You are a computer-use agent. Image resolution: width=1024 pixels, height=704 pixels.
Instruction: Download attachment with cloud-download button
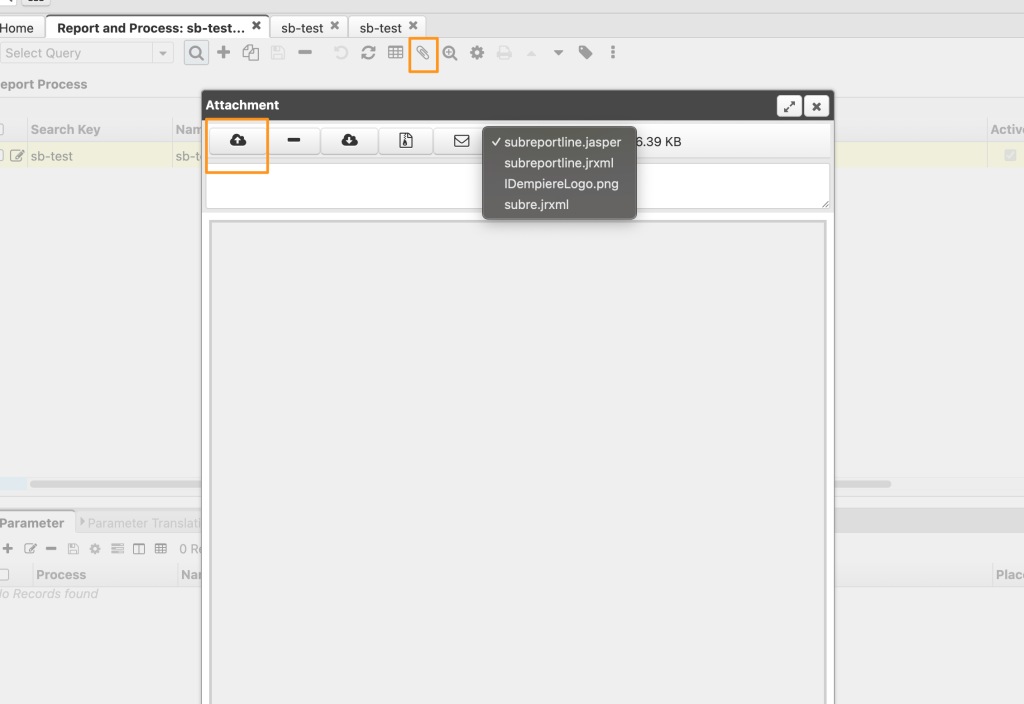pos(349,140)
